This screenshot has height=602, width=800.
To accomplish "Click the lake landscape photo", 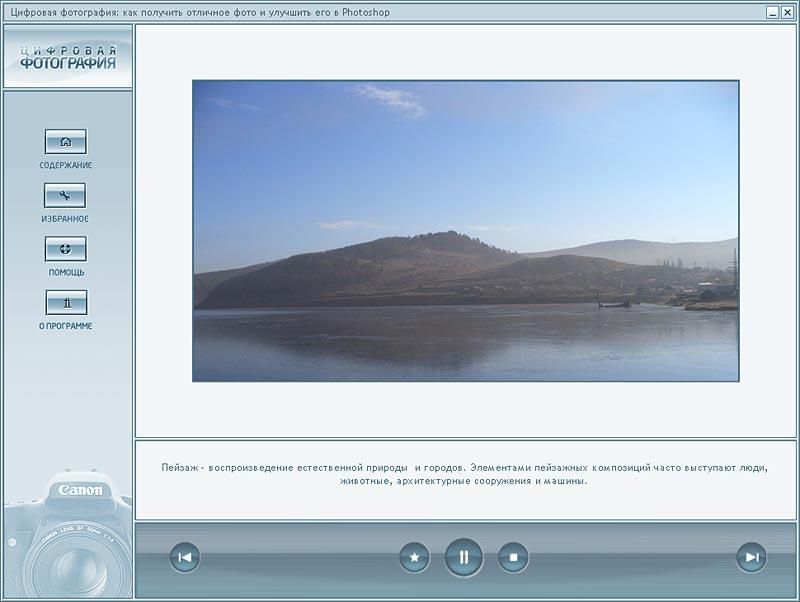I will (465, 231).
